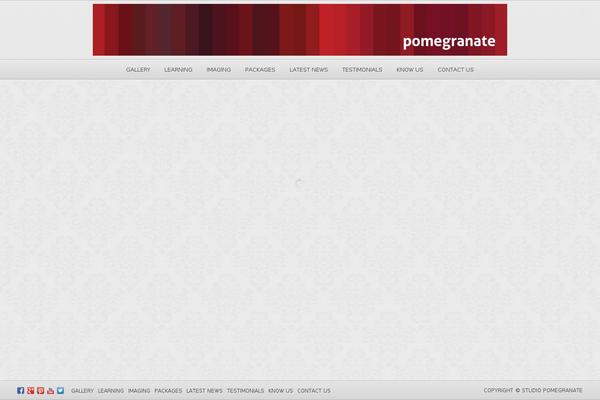The height and width of the screenshot is (400, 600).
Task: Follow the footer Learning link
Action: coord(111,391)
